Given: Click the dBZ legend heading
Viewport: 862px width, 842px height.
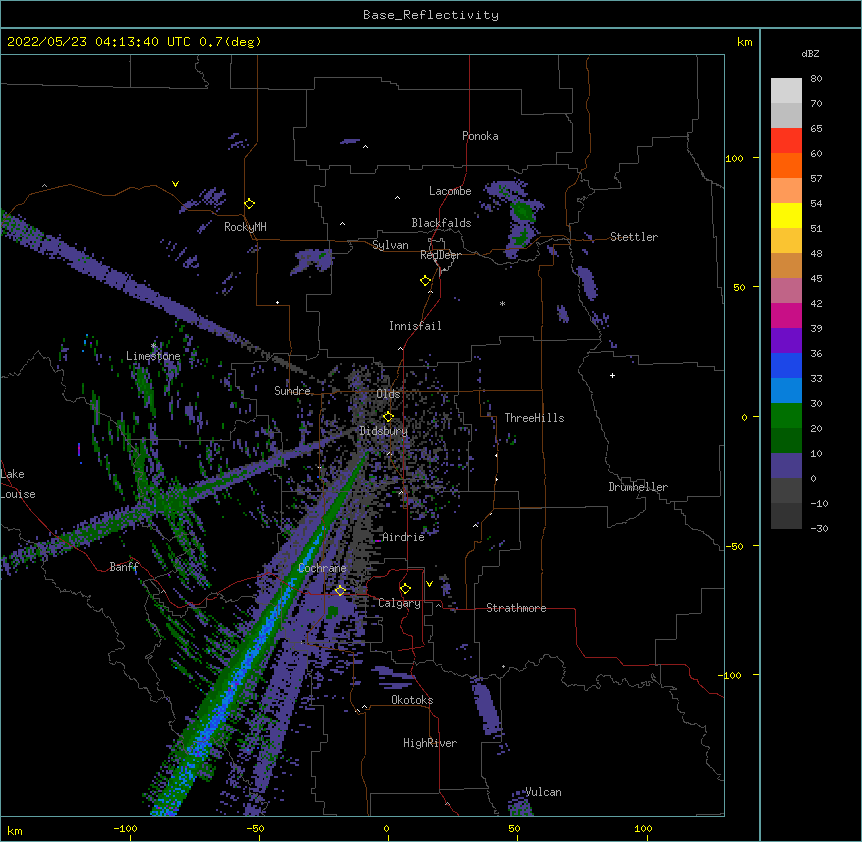Looking at the screenshot, I should (810, 54).
